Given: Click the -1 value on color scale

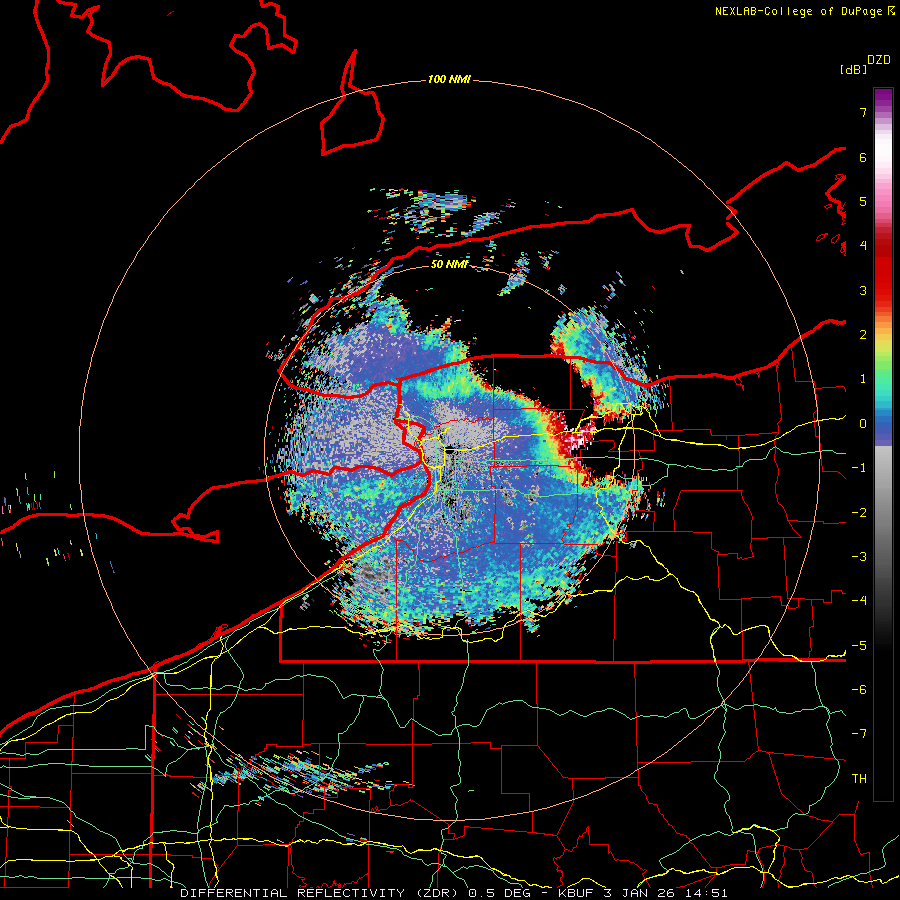Looking at the screenshot, I should click(859, 468).
